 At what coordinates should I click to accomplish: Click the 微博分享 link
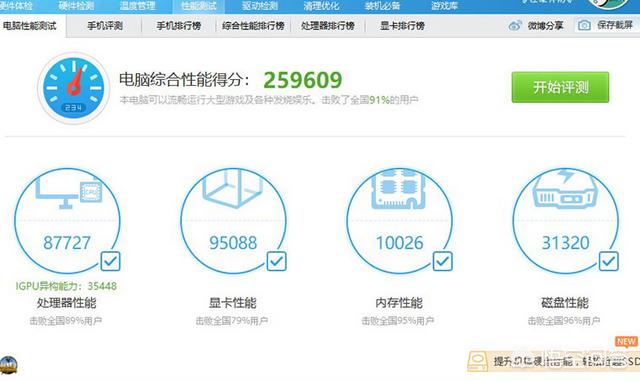545,26
